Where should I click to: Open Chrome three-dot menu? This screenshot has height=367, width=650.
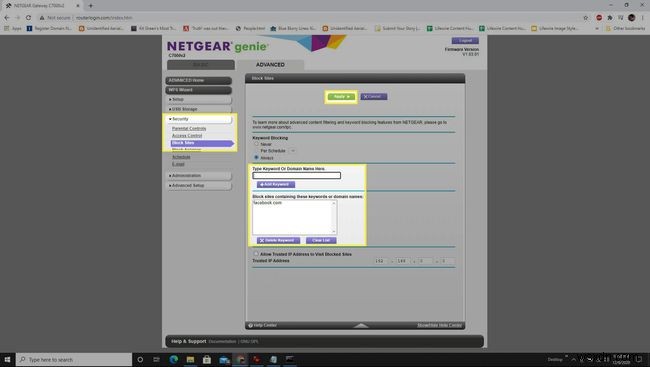[x=643, y=18]
